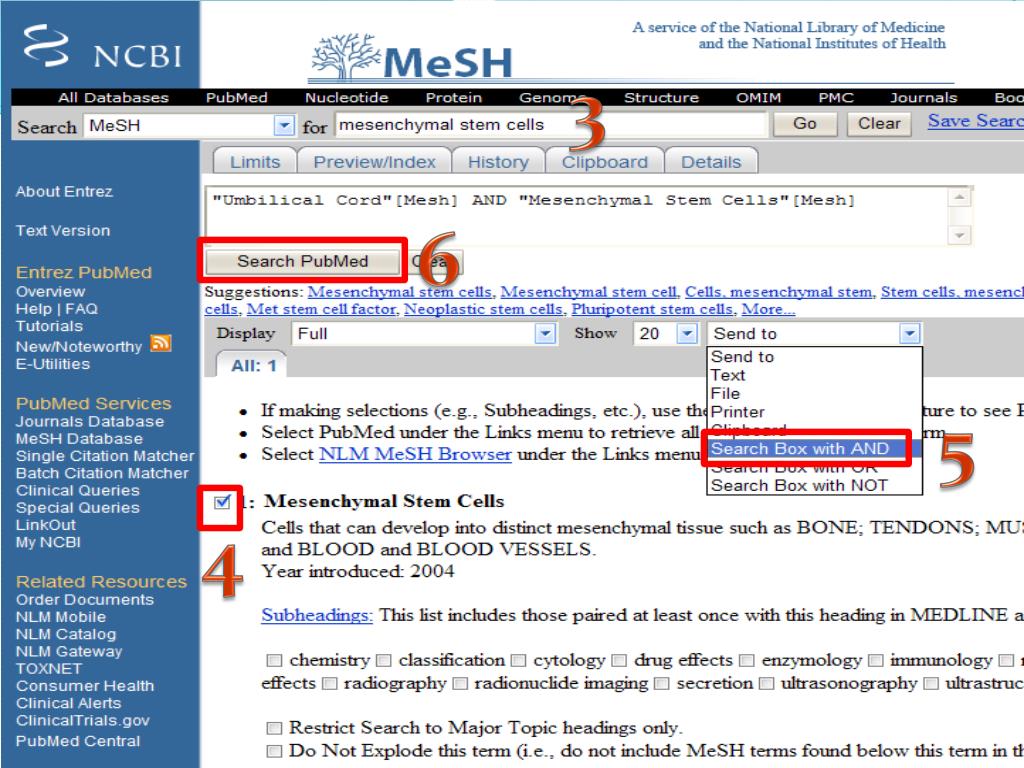The width and height of the screenshot is (1024, 768).
Task: Check Restrict Search to Major Topic headings
Action: [x=274, y=728]
